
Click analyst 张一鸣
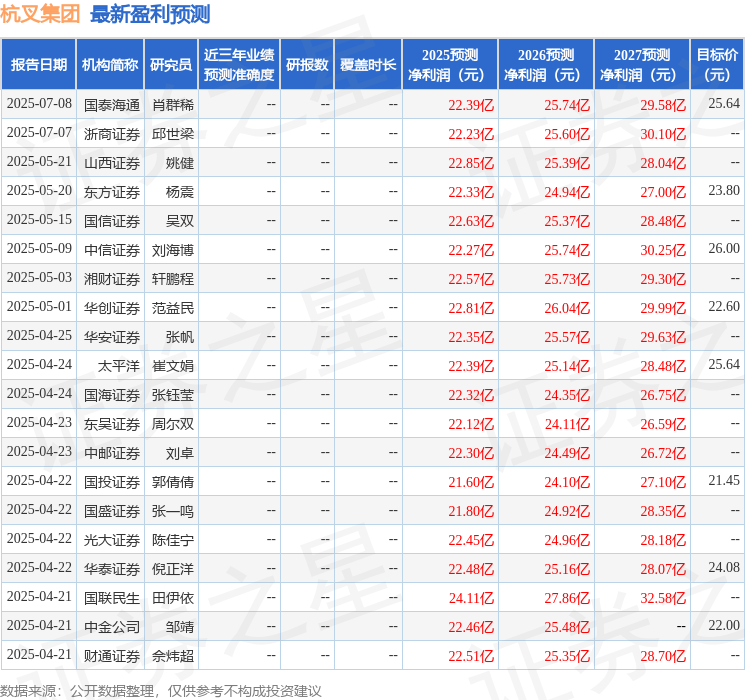173,511
